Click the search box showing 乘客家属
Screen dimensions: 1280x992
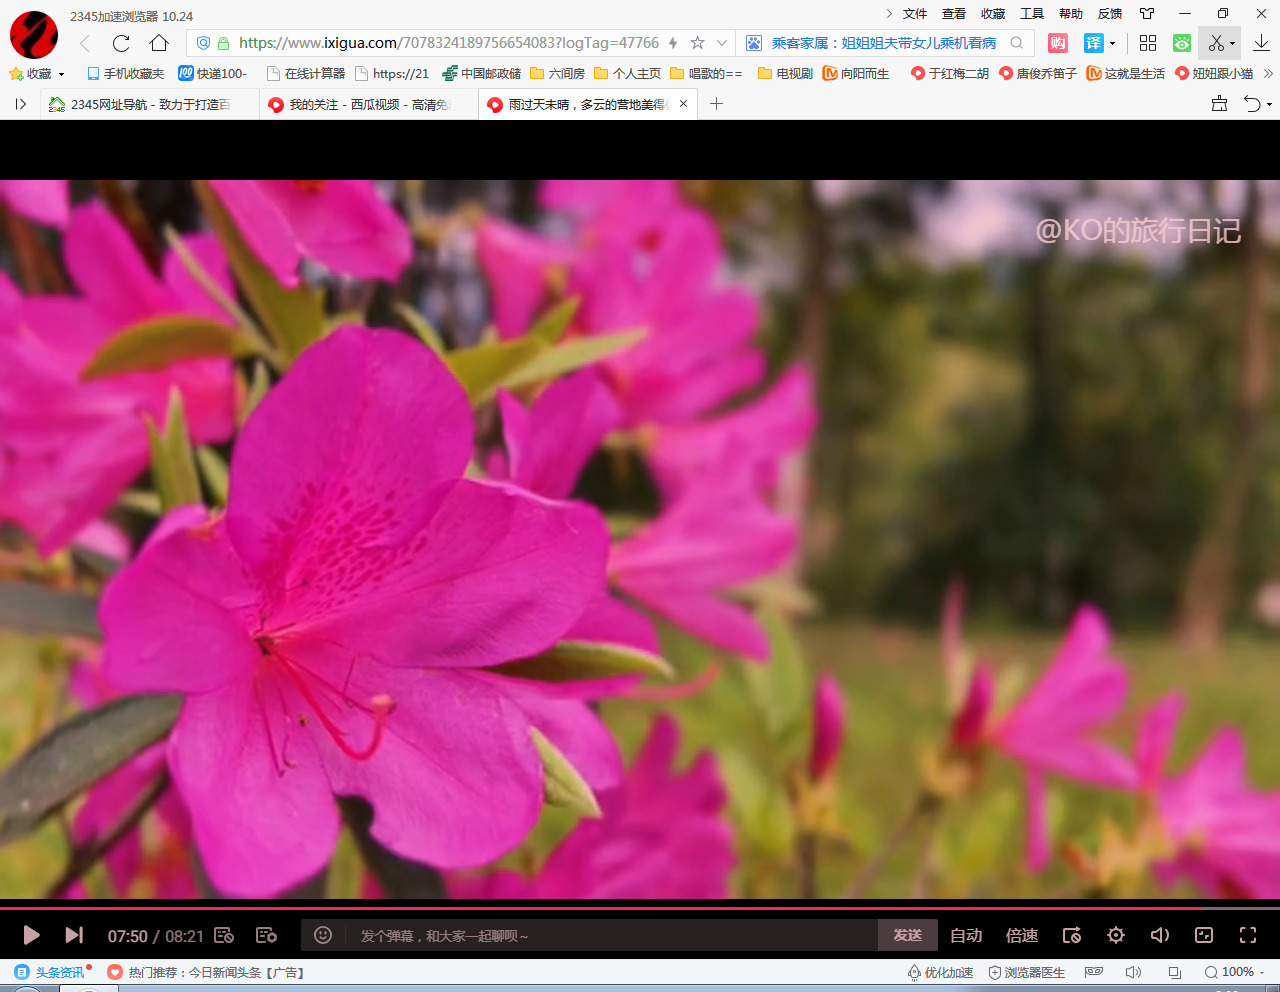click(883, 43)
